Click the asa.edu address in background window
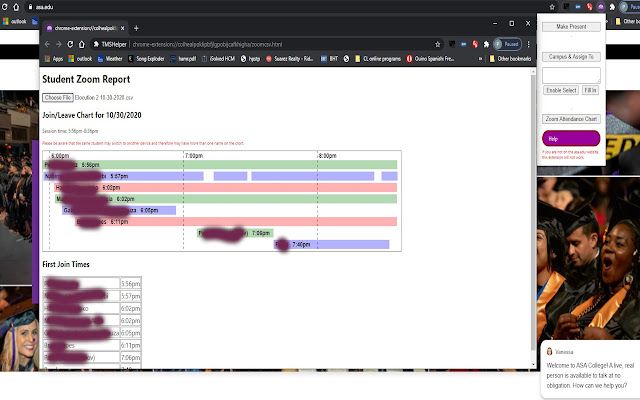The image size is (640, 400). [44, 7]
